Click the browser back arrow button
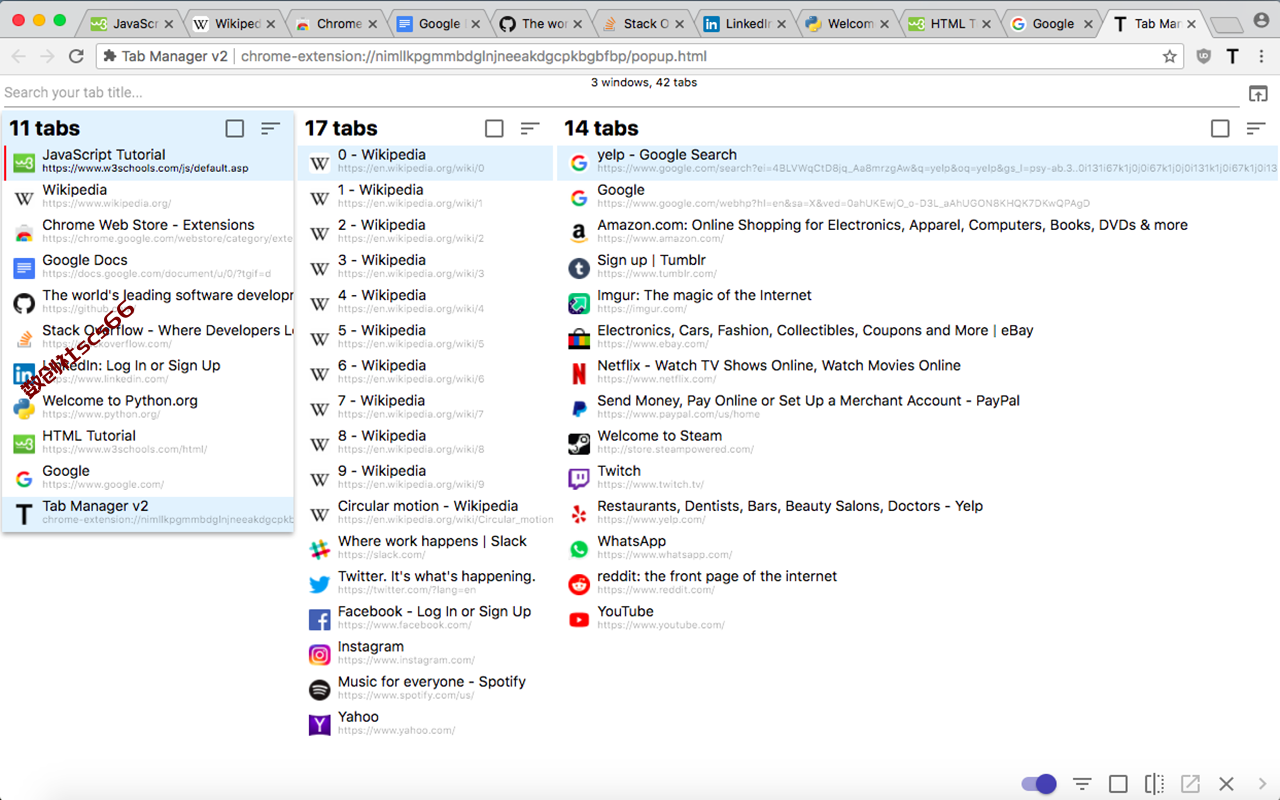1280x800 pixels. point(18,57)
